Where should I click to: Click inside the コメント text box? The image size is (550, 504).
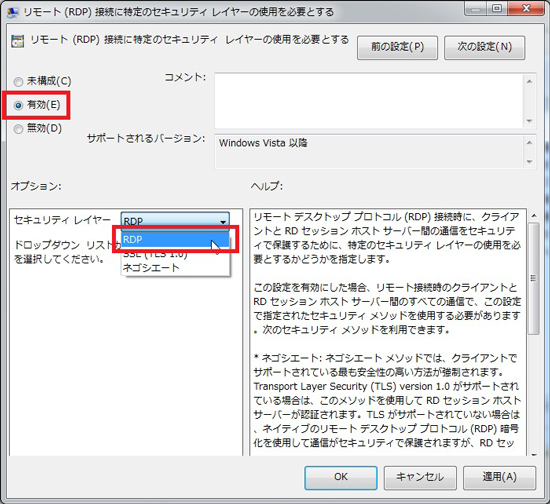tap(369, 101)
